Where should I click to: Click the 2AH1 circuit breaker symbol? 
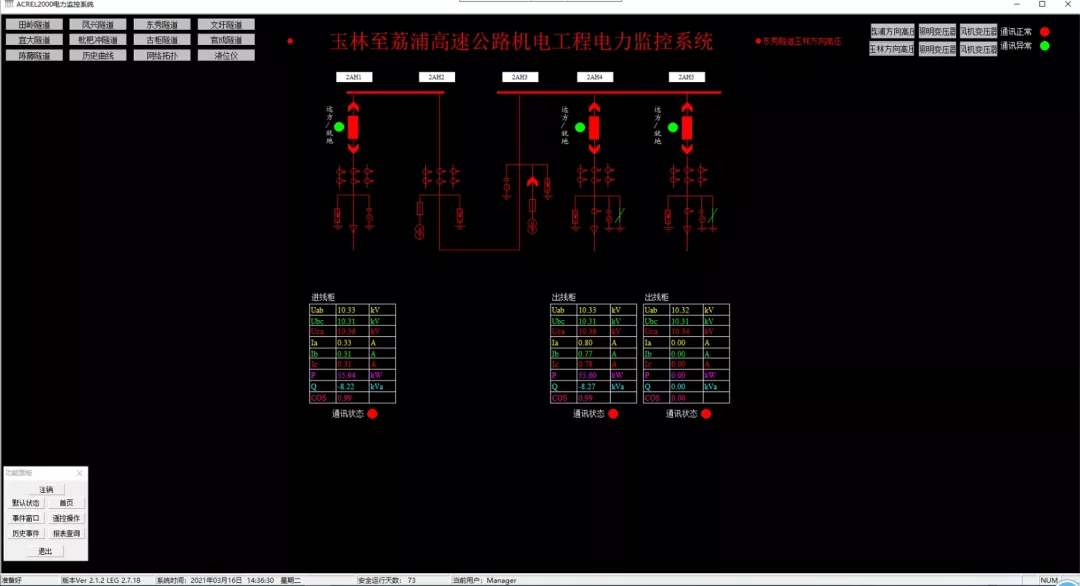(353, 127)
